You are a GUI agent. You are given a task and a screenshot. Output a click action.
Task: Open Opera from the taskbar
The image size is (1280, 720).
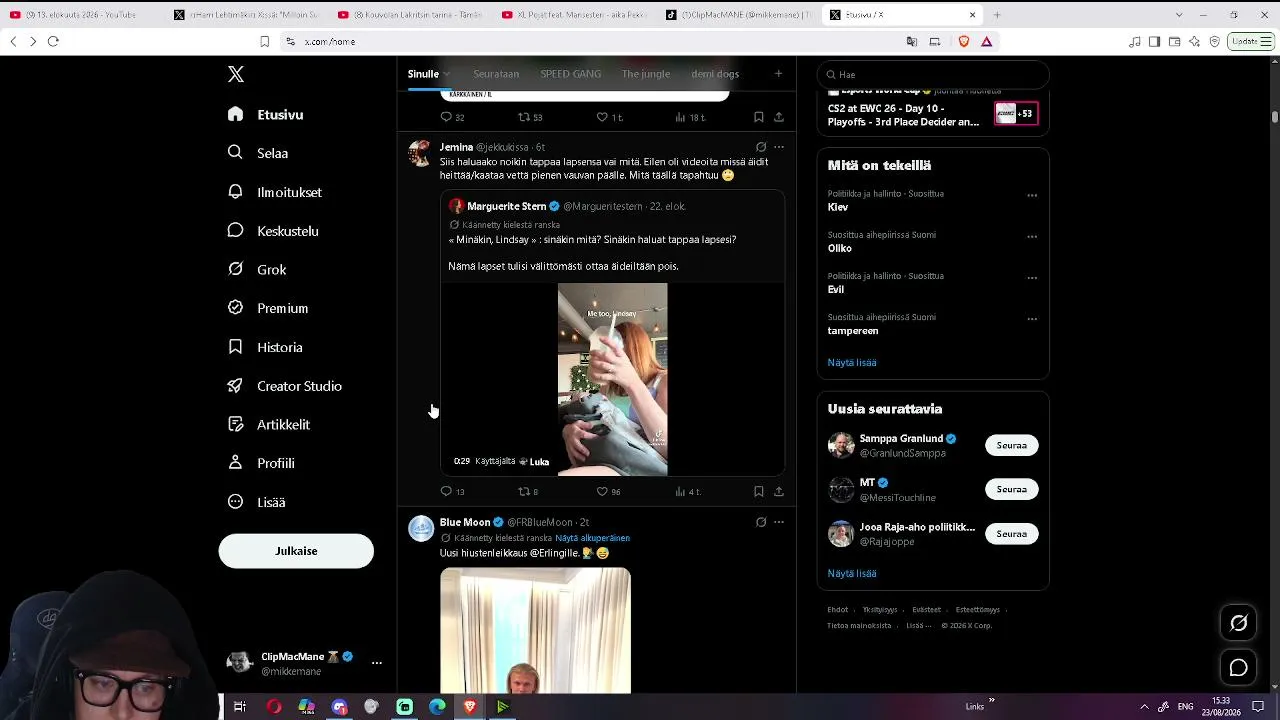(274, 707)
